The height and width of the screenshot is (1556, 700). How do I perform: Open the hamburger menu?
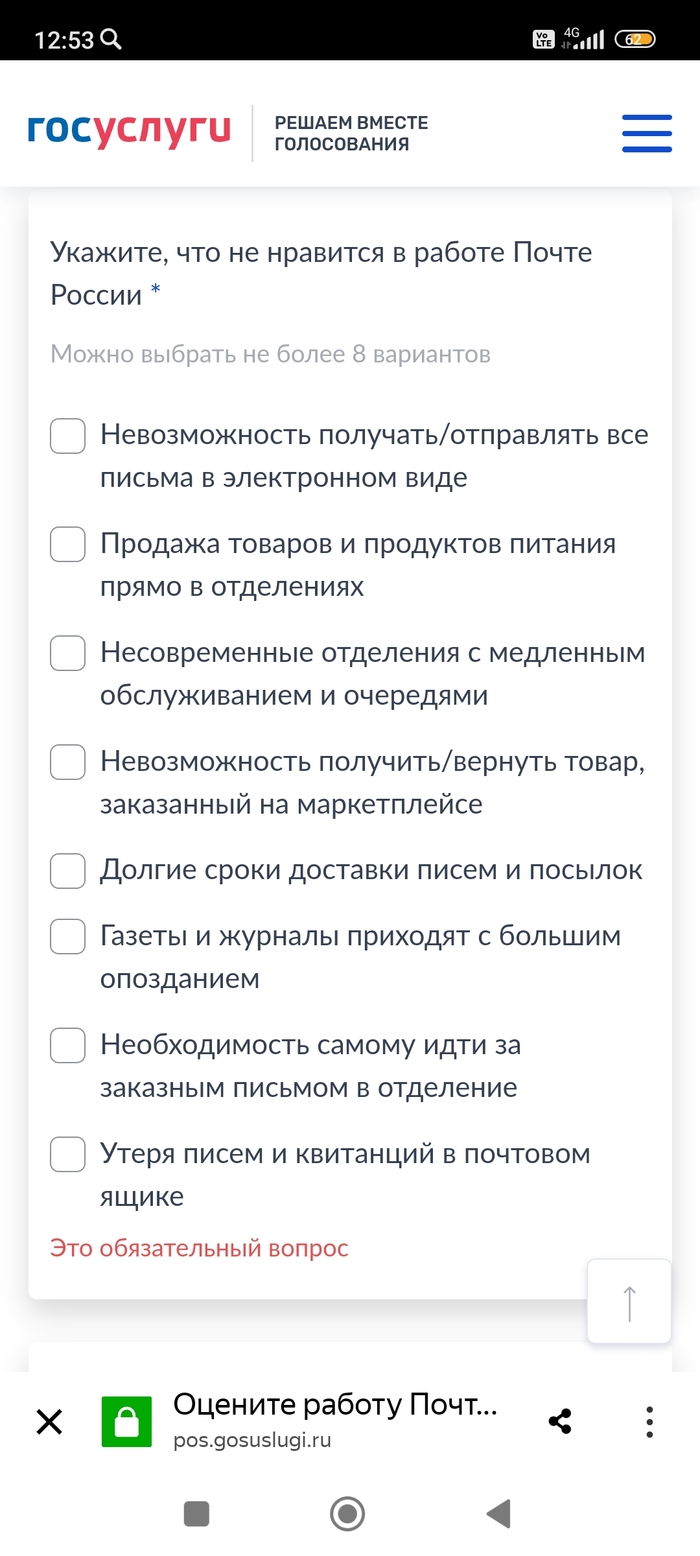646,133
